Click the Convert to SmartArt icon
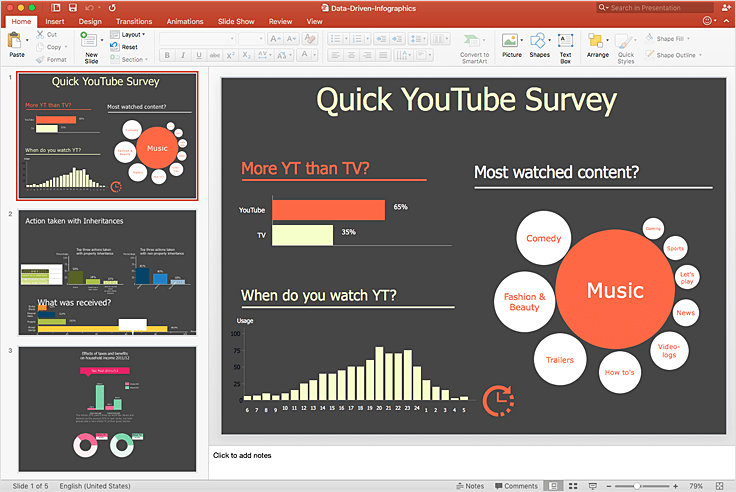The width and height of the screenshot is (736, 492). tap(472, 40)
